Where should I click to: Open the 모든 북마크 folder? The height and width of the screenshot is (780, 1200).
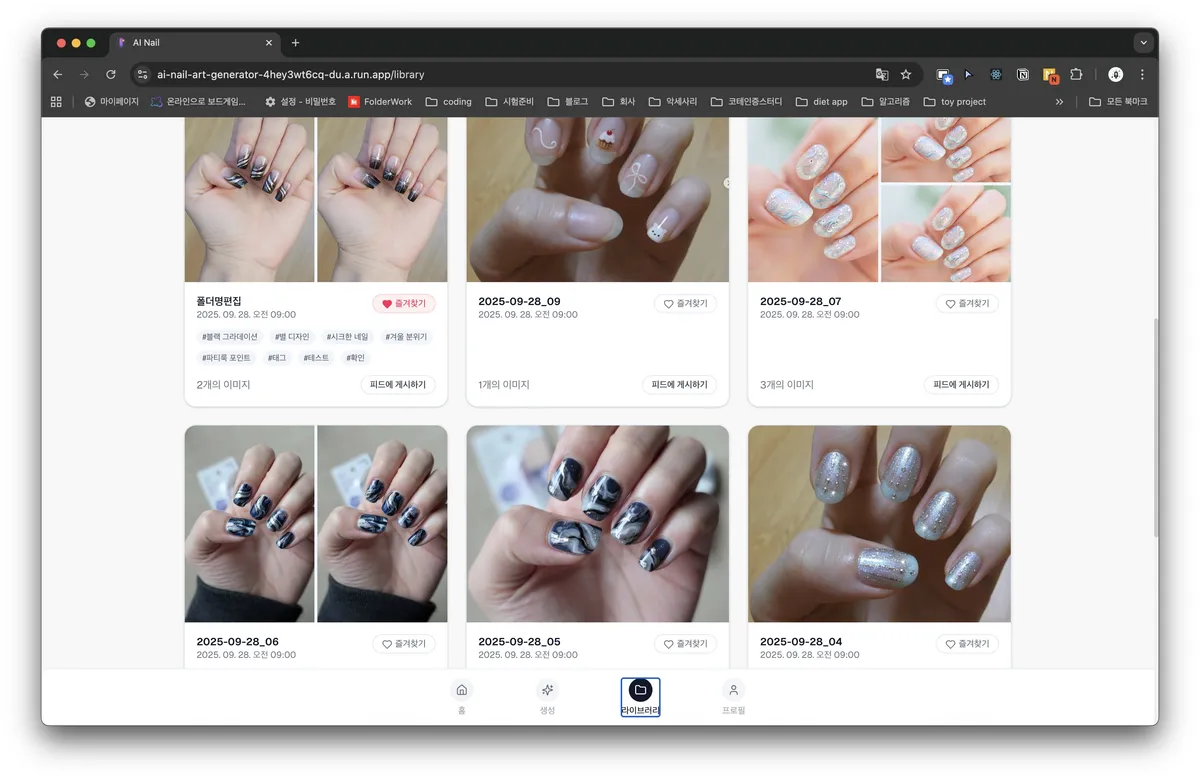(1118, 101)
